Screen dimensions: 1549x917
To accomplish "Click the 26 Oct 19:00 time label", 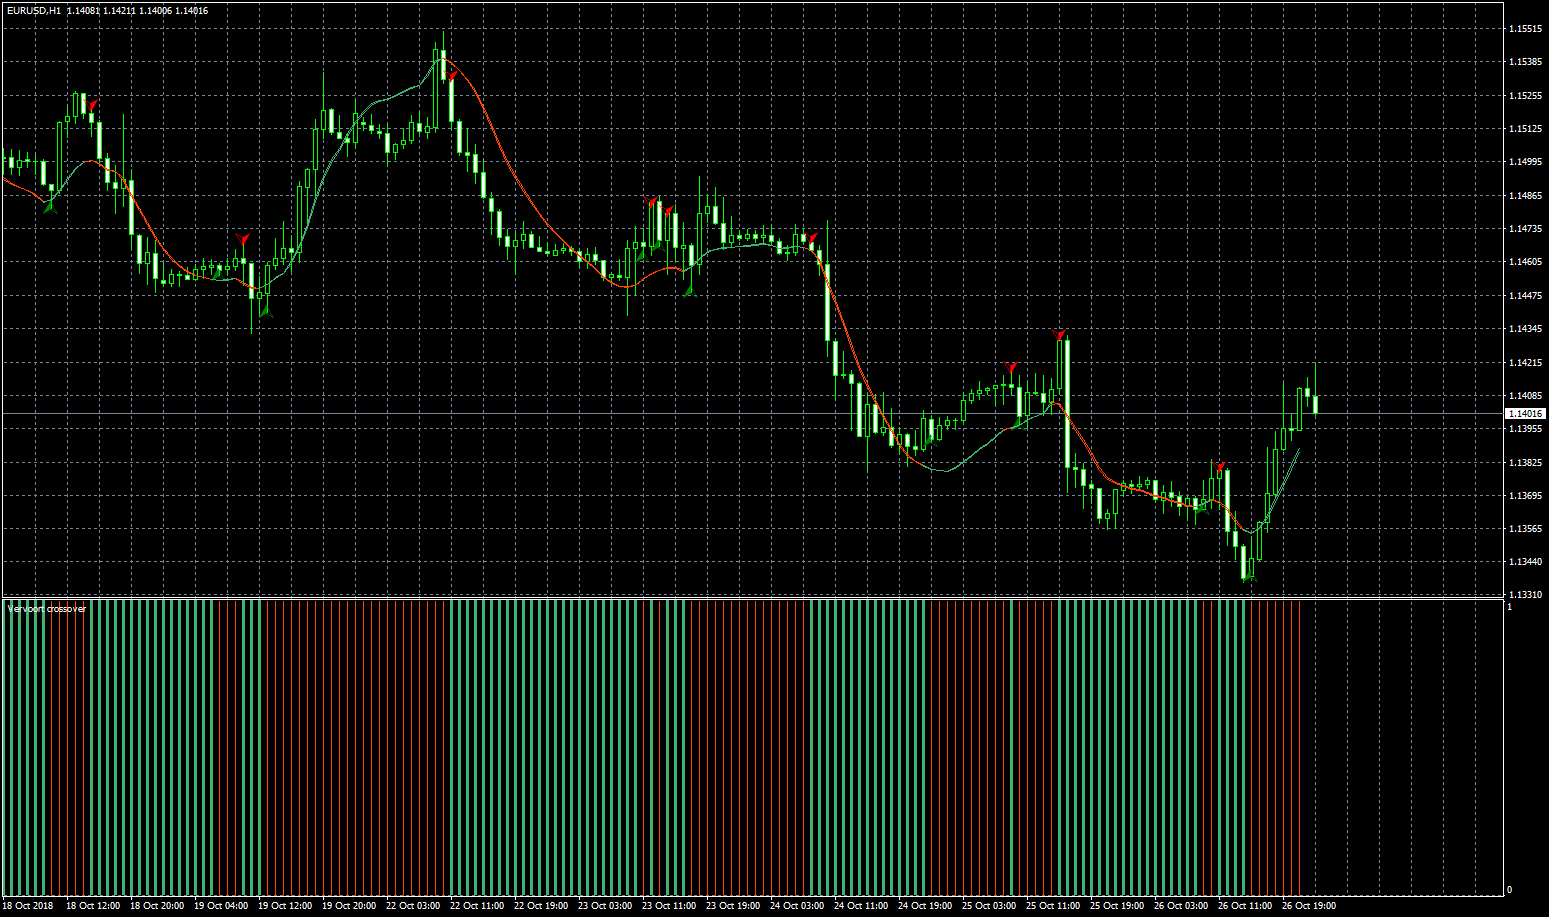I will pos(1309,906).
